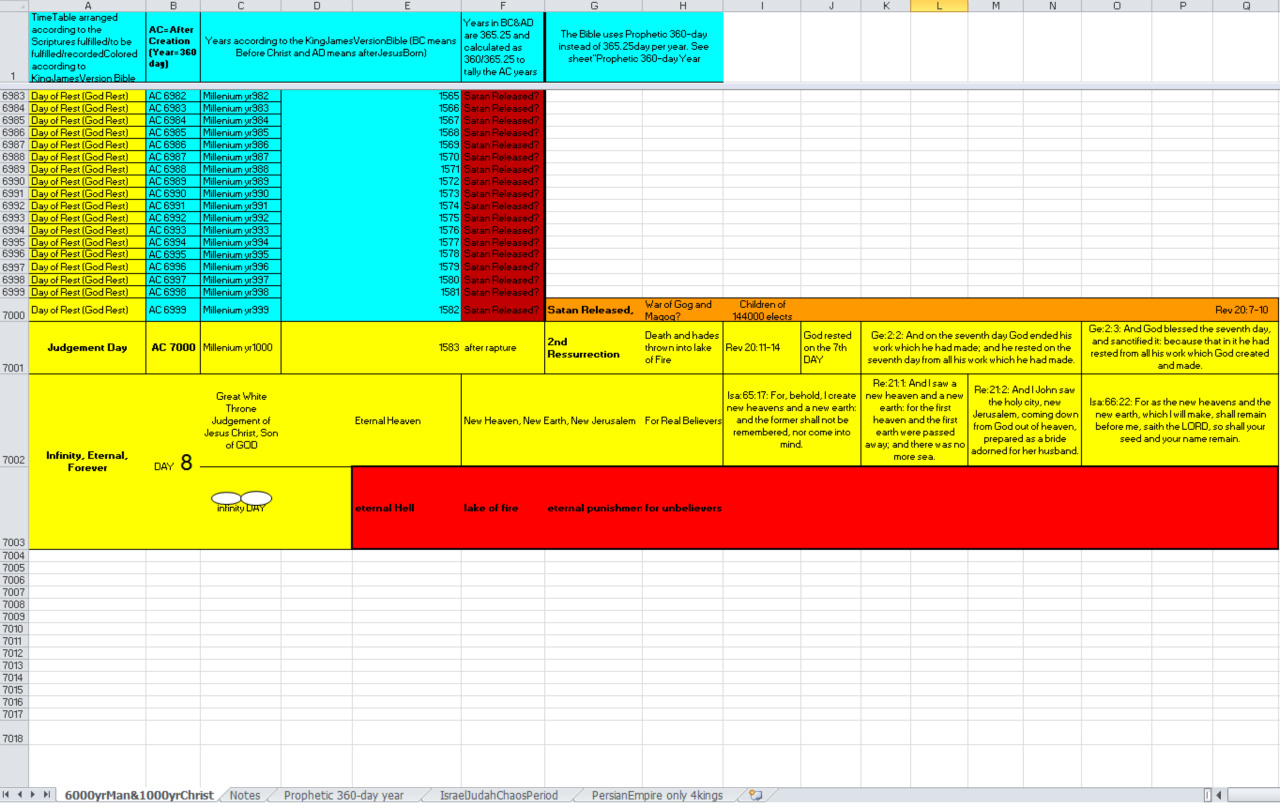Click the 'Infinity, Eternal, Forever' cell

pos(87,461)
